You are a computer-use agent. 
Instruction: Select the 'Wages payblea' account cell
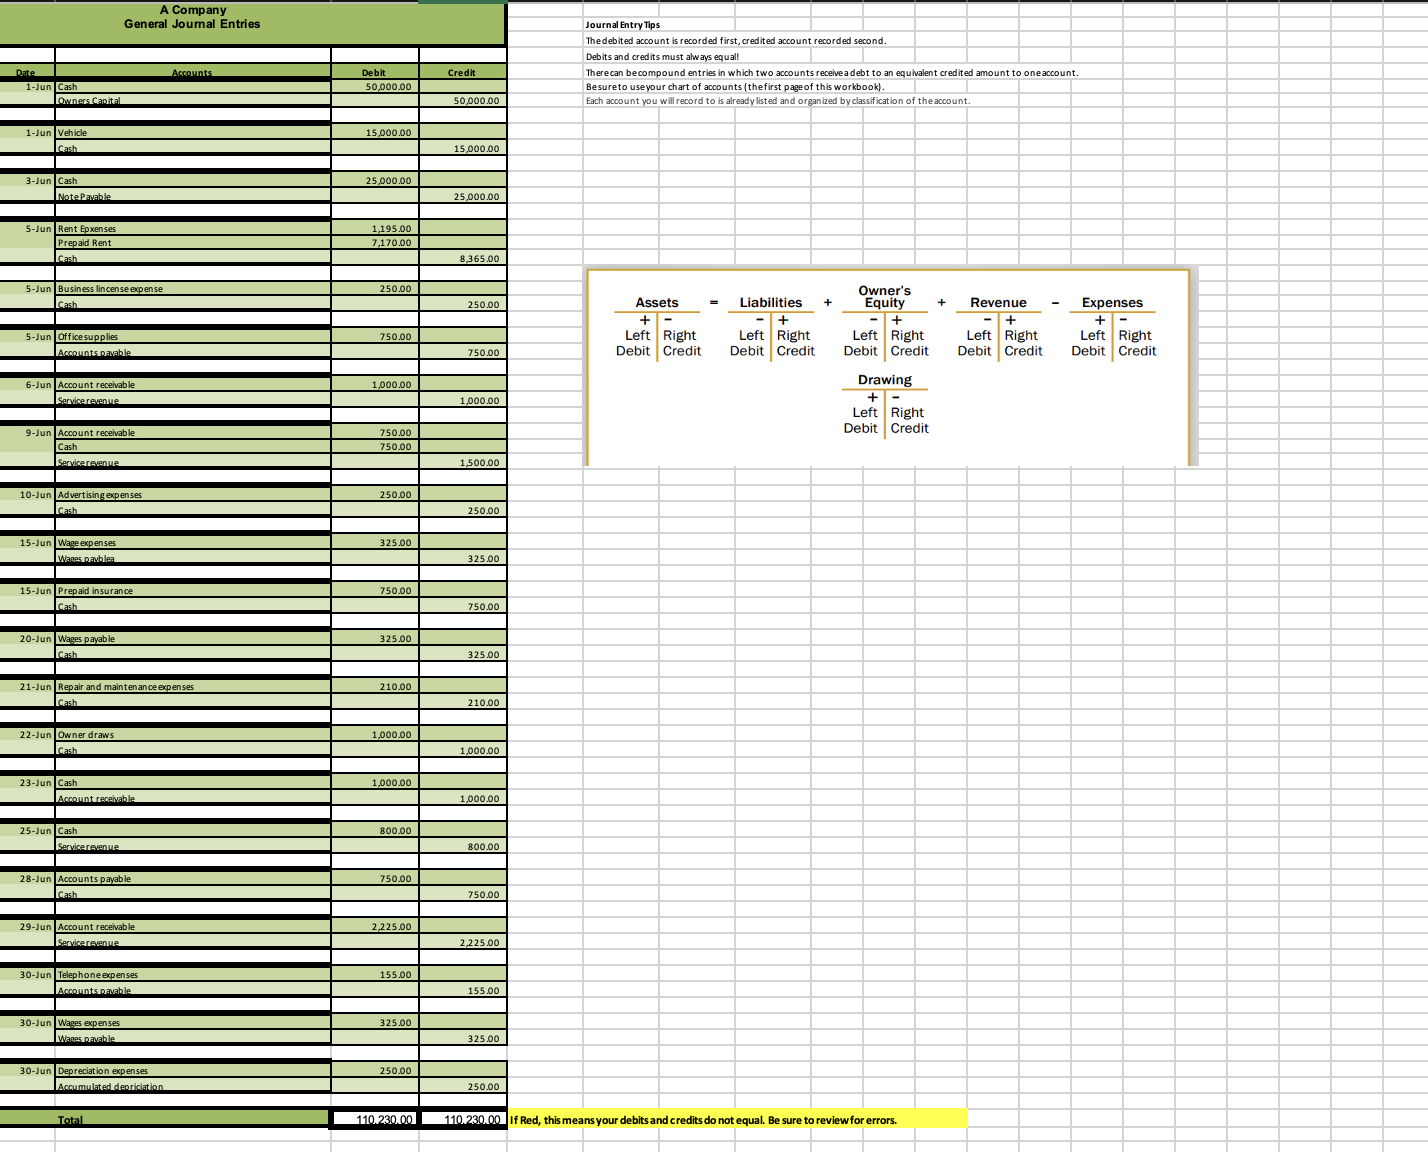pos(192,559)
